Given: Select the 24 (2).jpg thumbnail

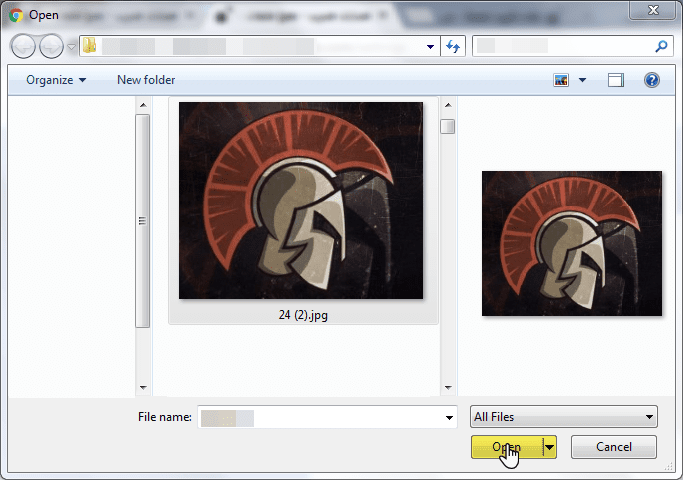Looking at the screenshot, I should 300,200.
